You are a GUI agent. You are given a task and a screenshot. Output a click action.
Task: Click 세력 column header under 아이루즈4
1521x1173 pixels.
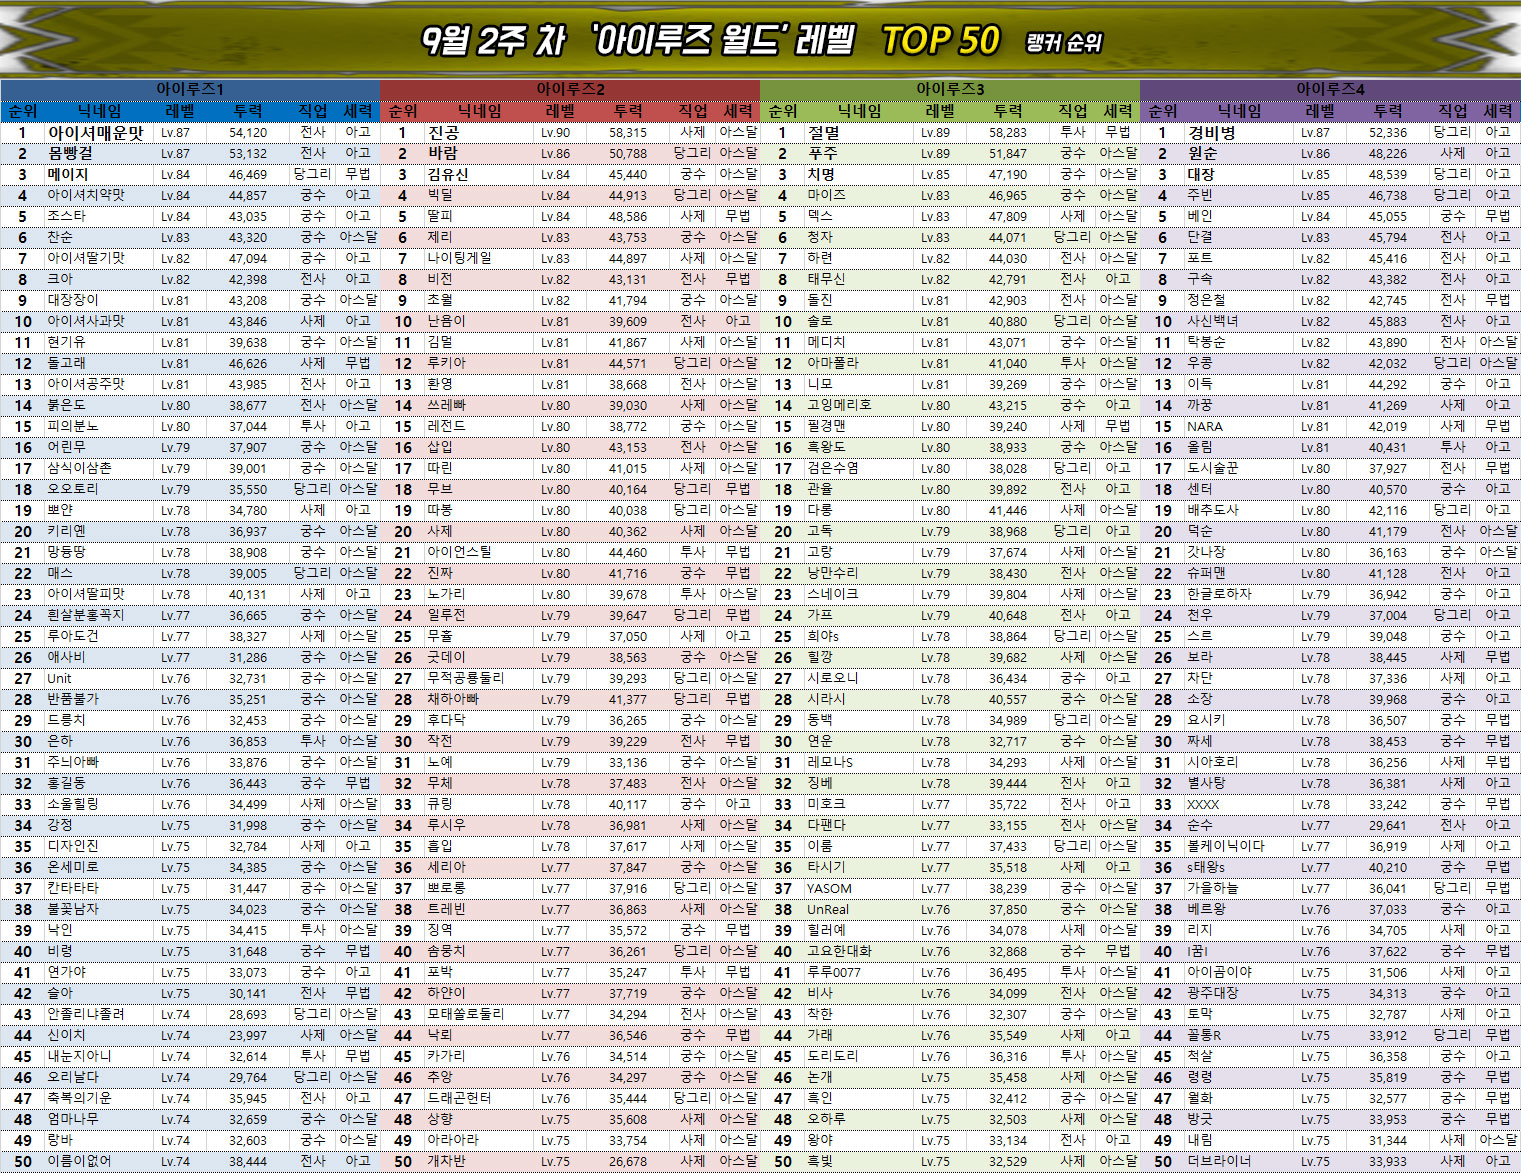[1498, 111]
